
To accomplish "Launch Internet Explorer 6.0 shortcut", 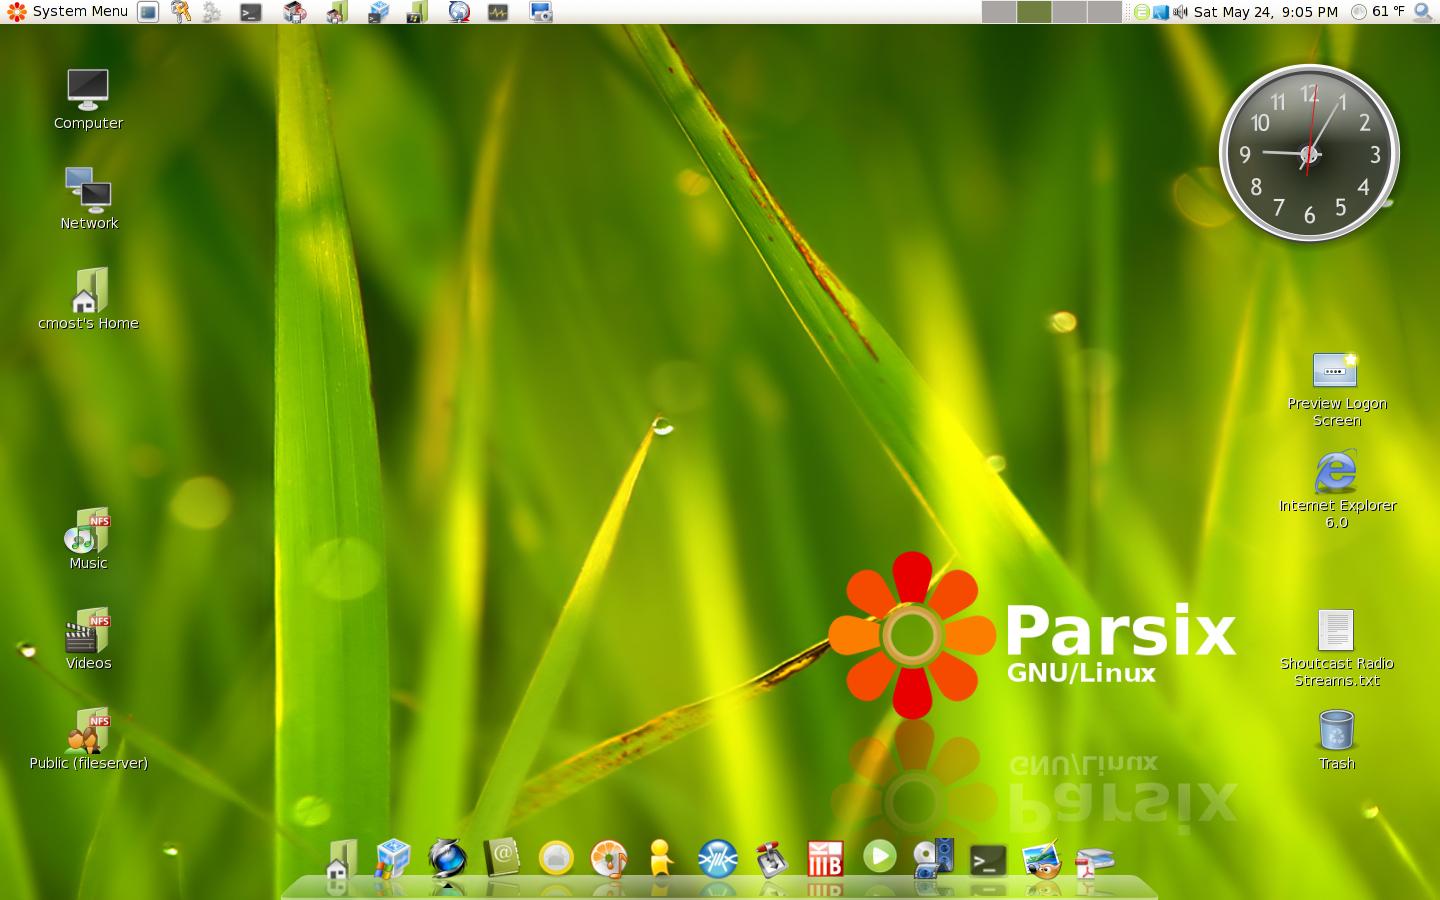I will tap(1336, 490).
